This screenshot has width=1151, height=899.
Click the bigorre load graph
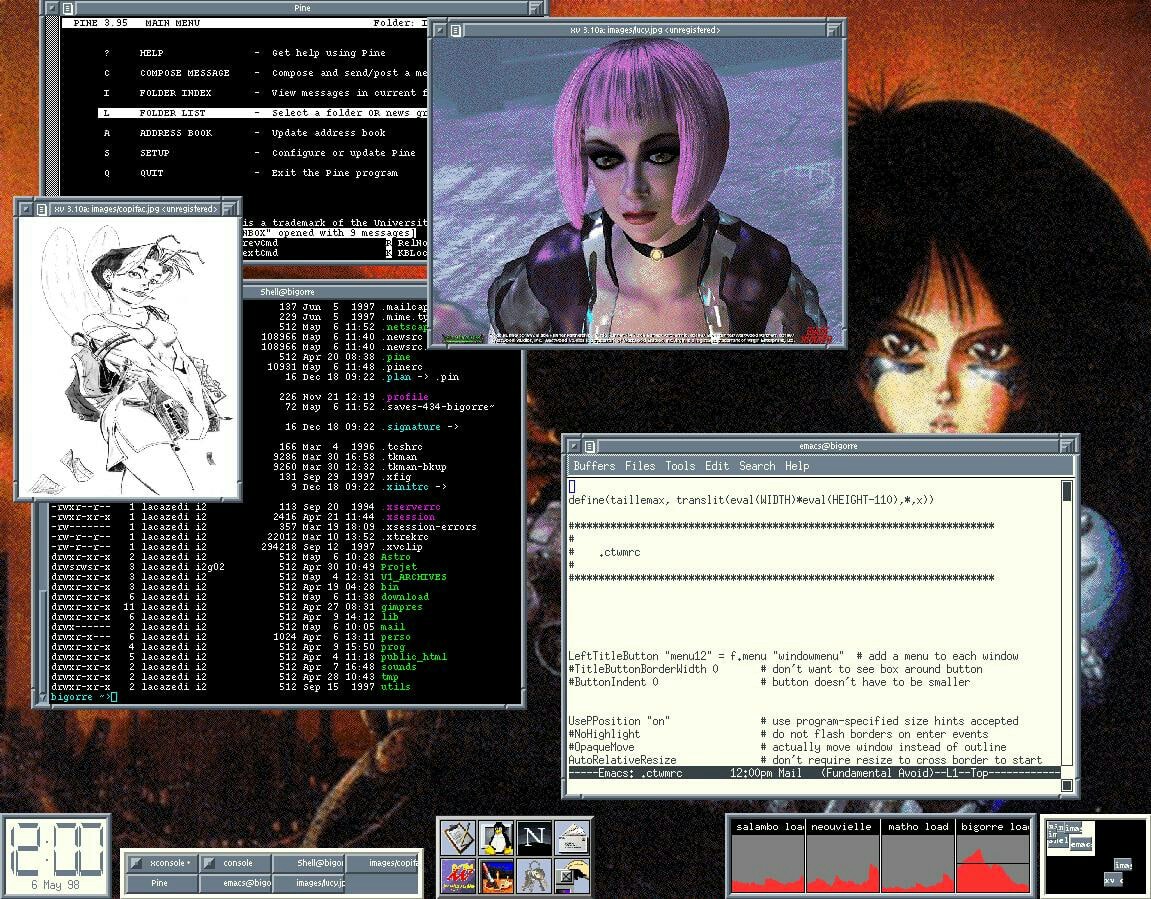(x=993, y=855)
